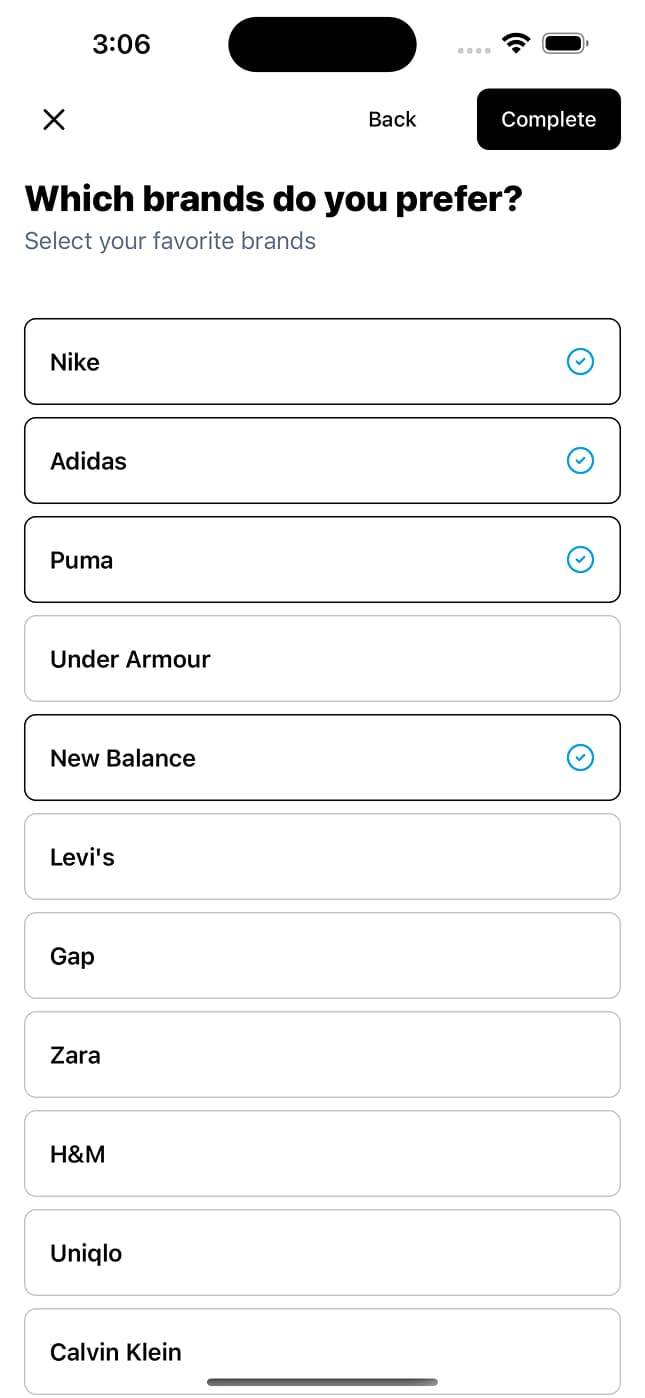This screenshot has height=1398, width=645.
Task: Pick H&M from the brand list
Action: click(322, 1154)
